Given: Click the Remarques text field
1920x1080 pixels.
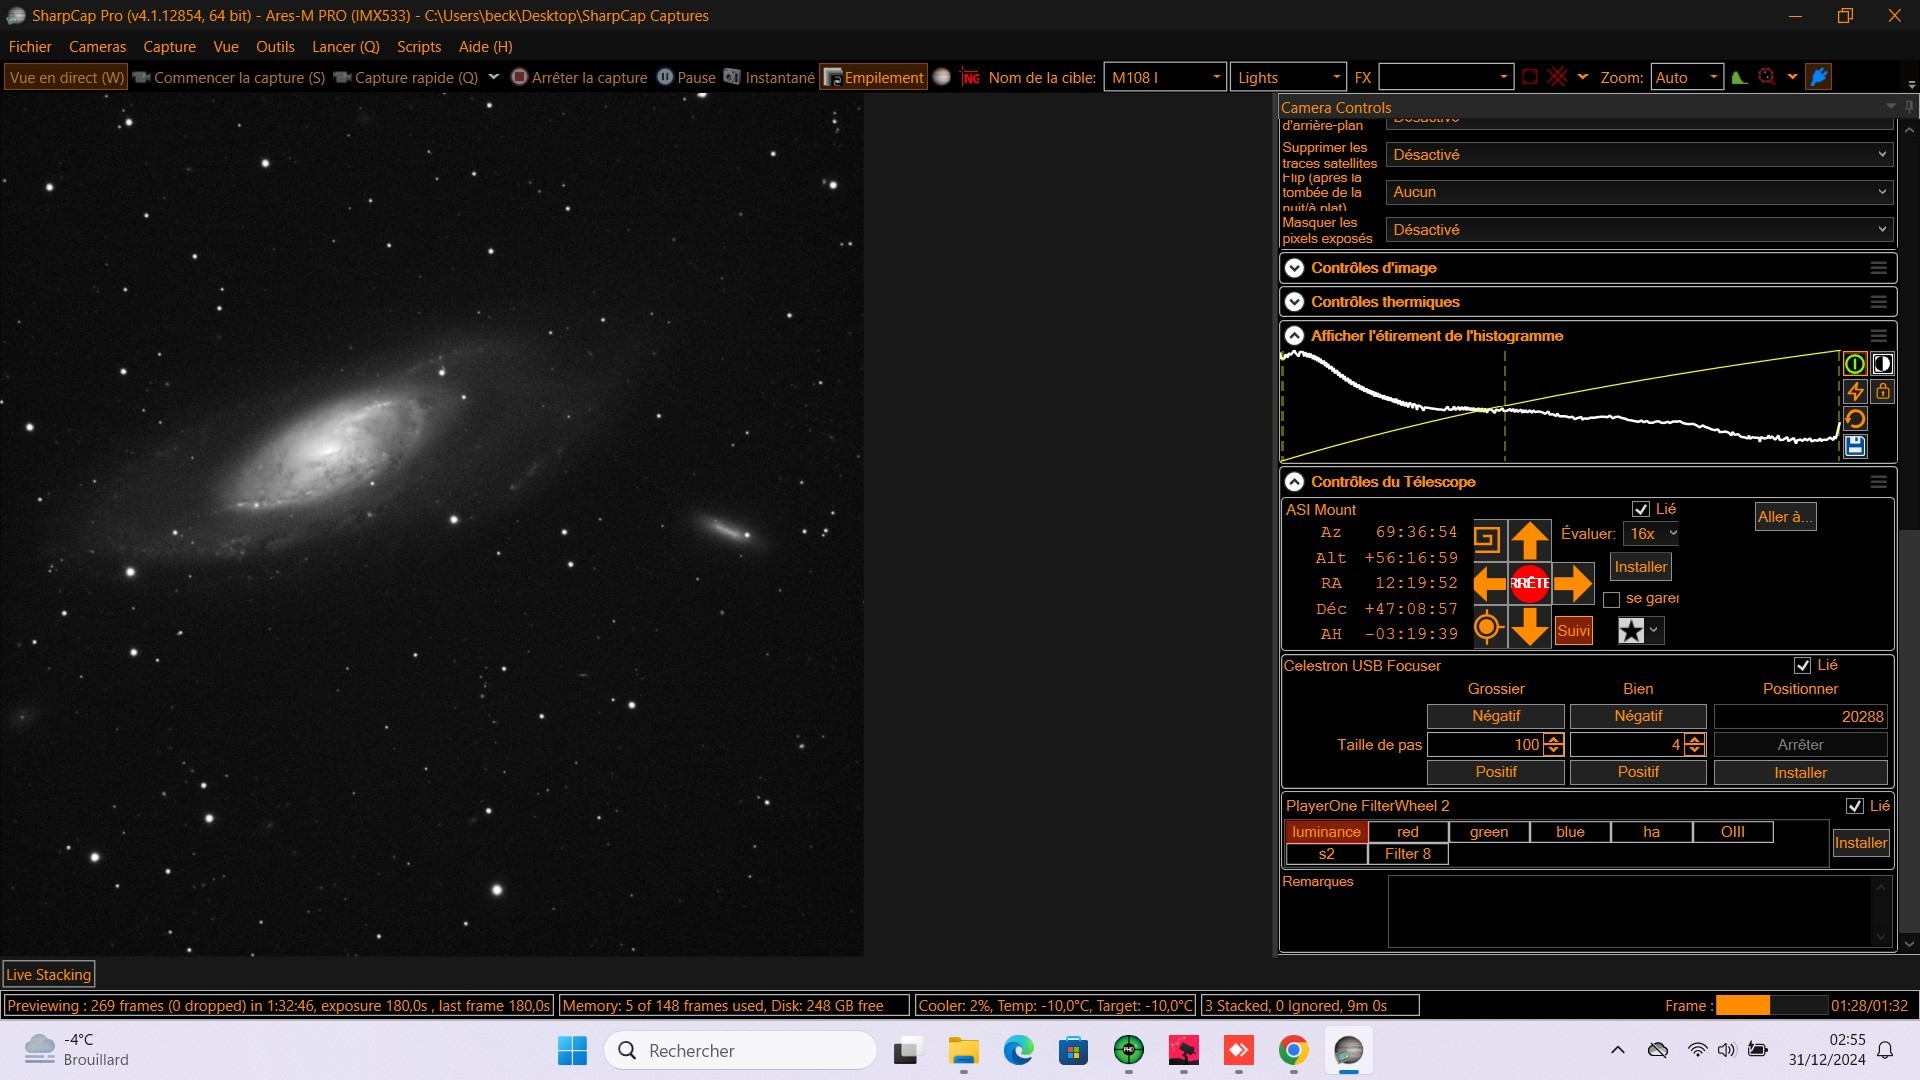Looking at the screenshot, I should pyautogui.click(x=1630, y=911).
